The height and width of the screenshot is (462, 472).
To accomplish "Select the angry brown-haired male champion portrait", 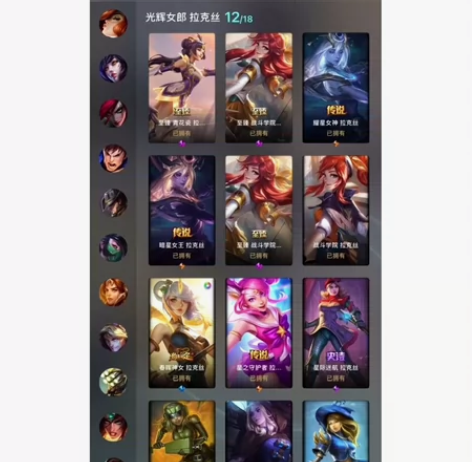I will pos(113,158).
